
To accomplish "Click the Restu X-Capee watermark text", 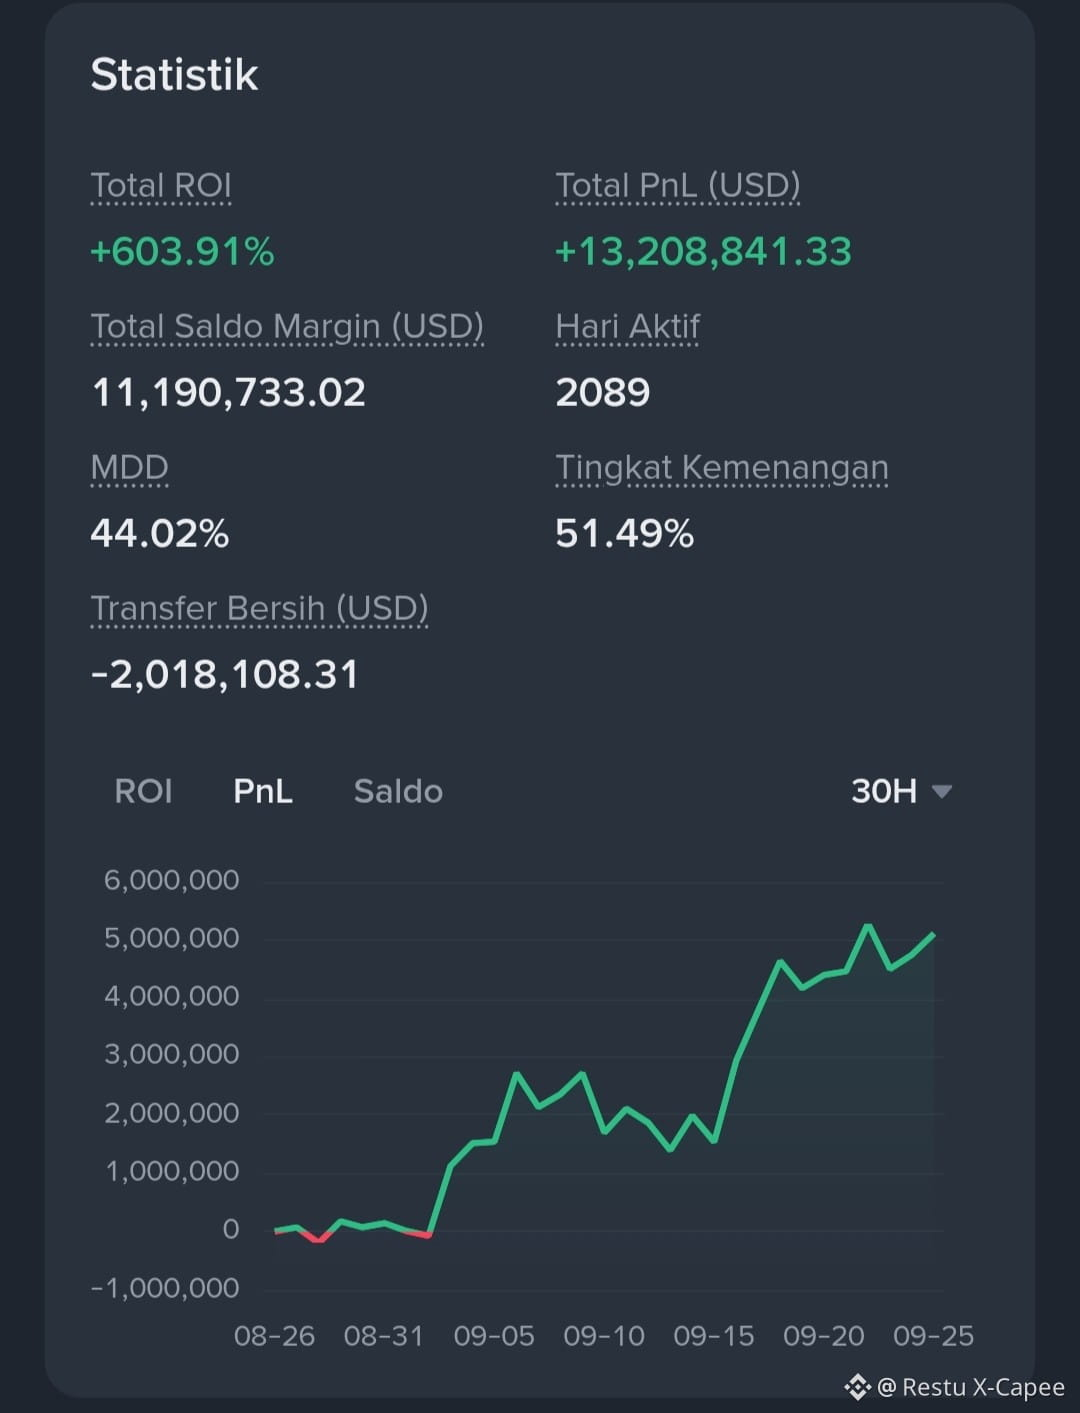I will pyautogui.click(x=971, y=1387).
